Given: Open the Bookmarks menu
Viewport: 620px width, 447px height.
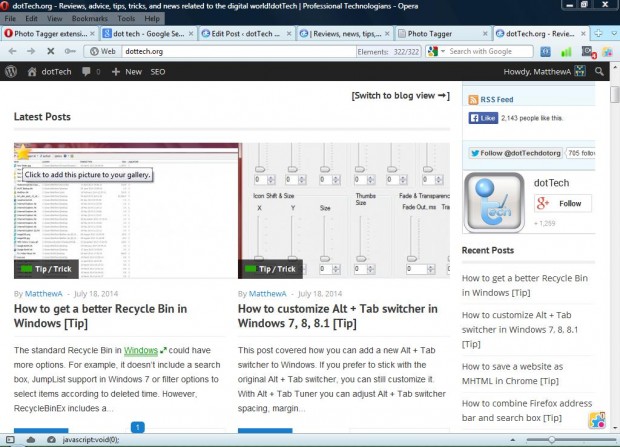Looking at the screenshot, I should pos(90,19).
